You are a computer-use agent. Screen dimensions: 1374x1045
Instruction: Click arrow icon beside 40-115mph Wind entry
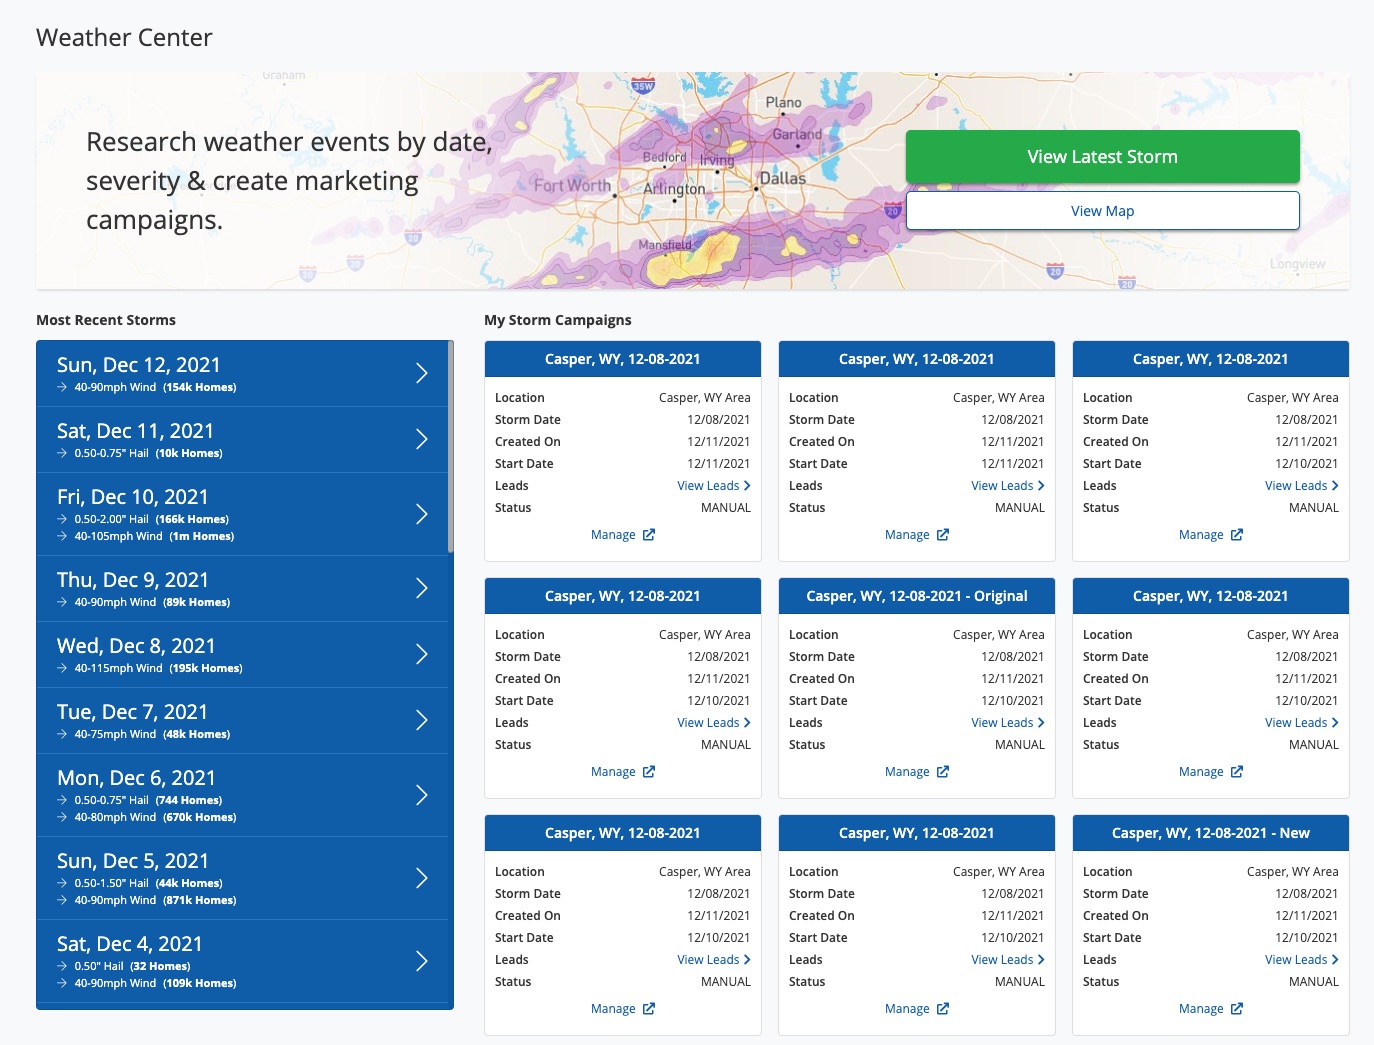click(62, 668)
